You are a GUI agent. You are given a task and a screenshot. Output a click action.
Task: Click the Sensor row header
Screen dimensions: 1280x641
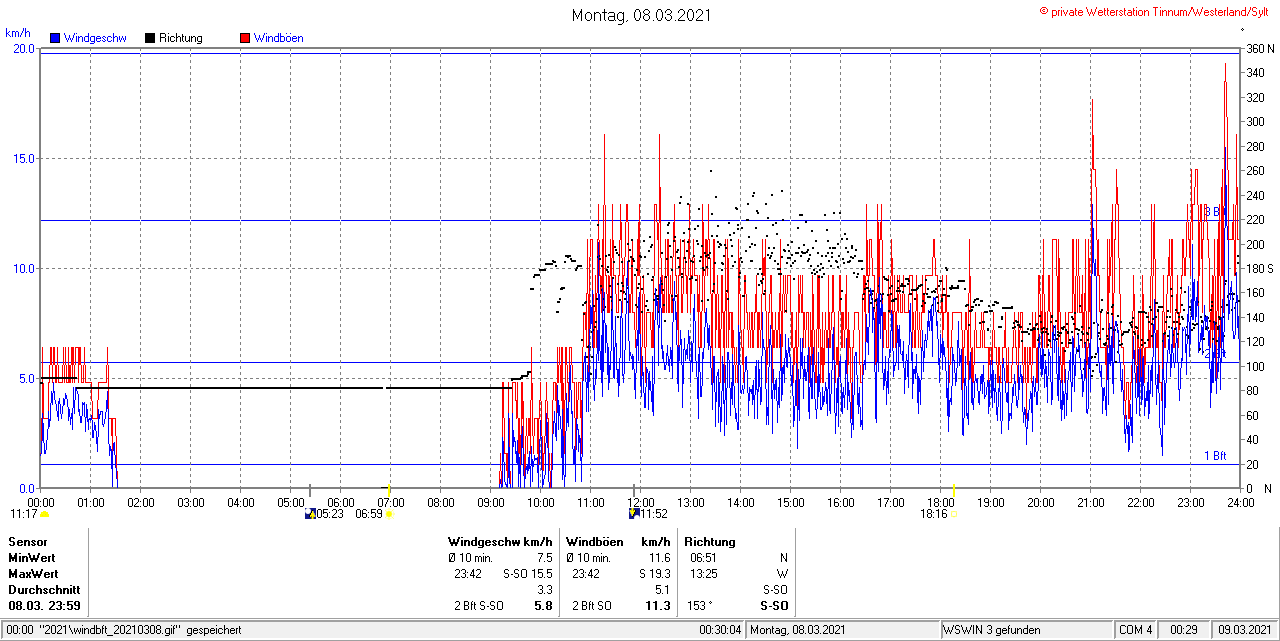[28, 542]
